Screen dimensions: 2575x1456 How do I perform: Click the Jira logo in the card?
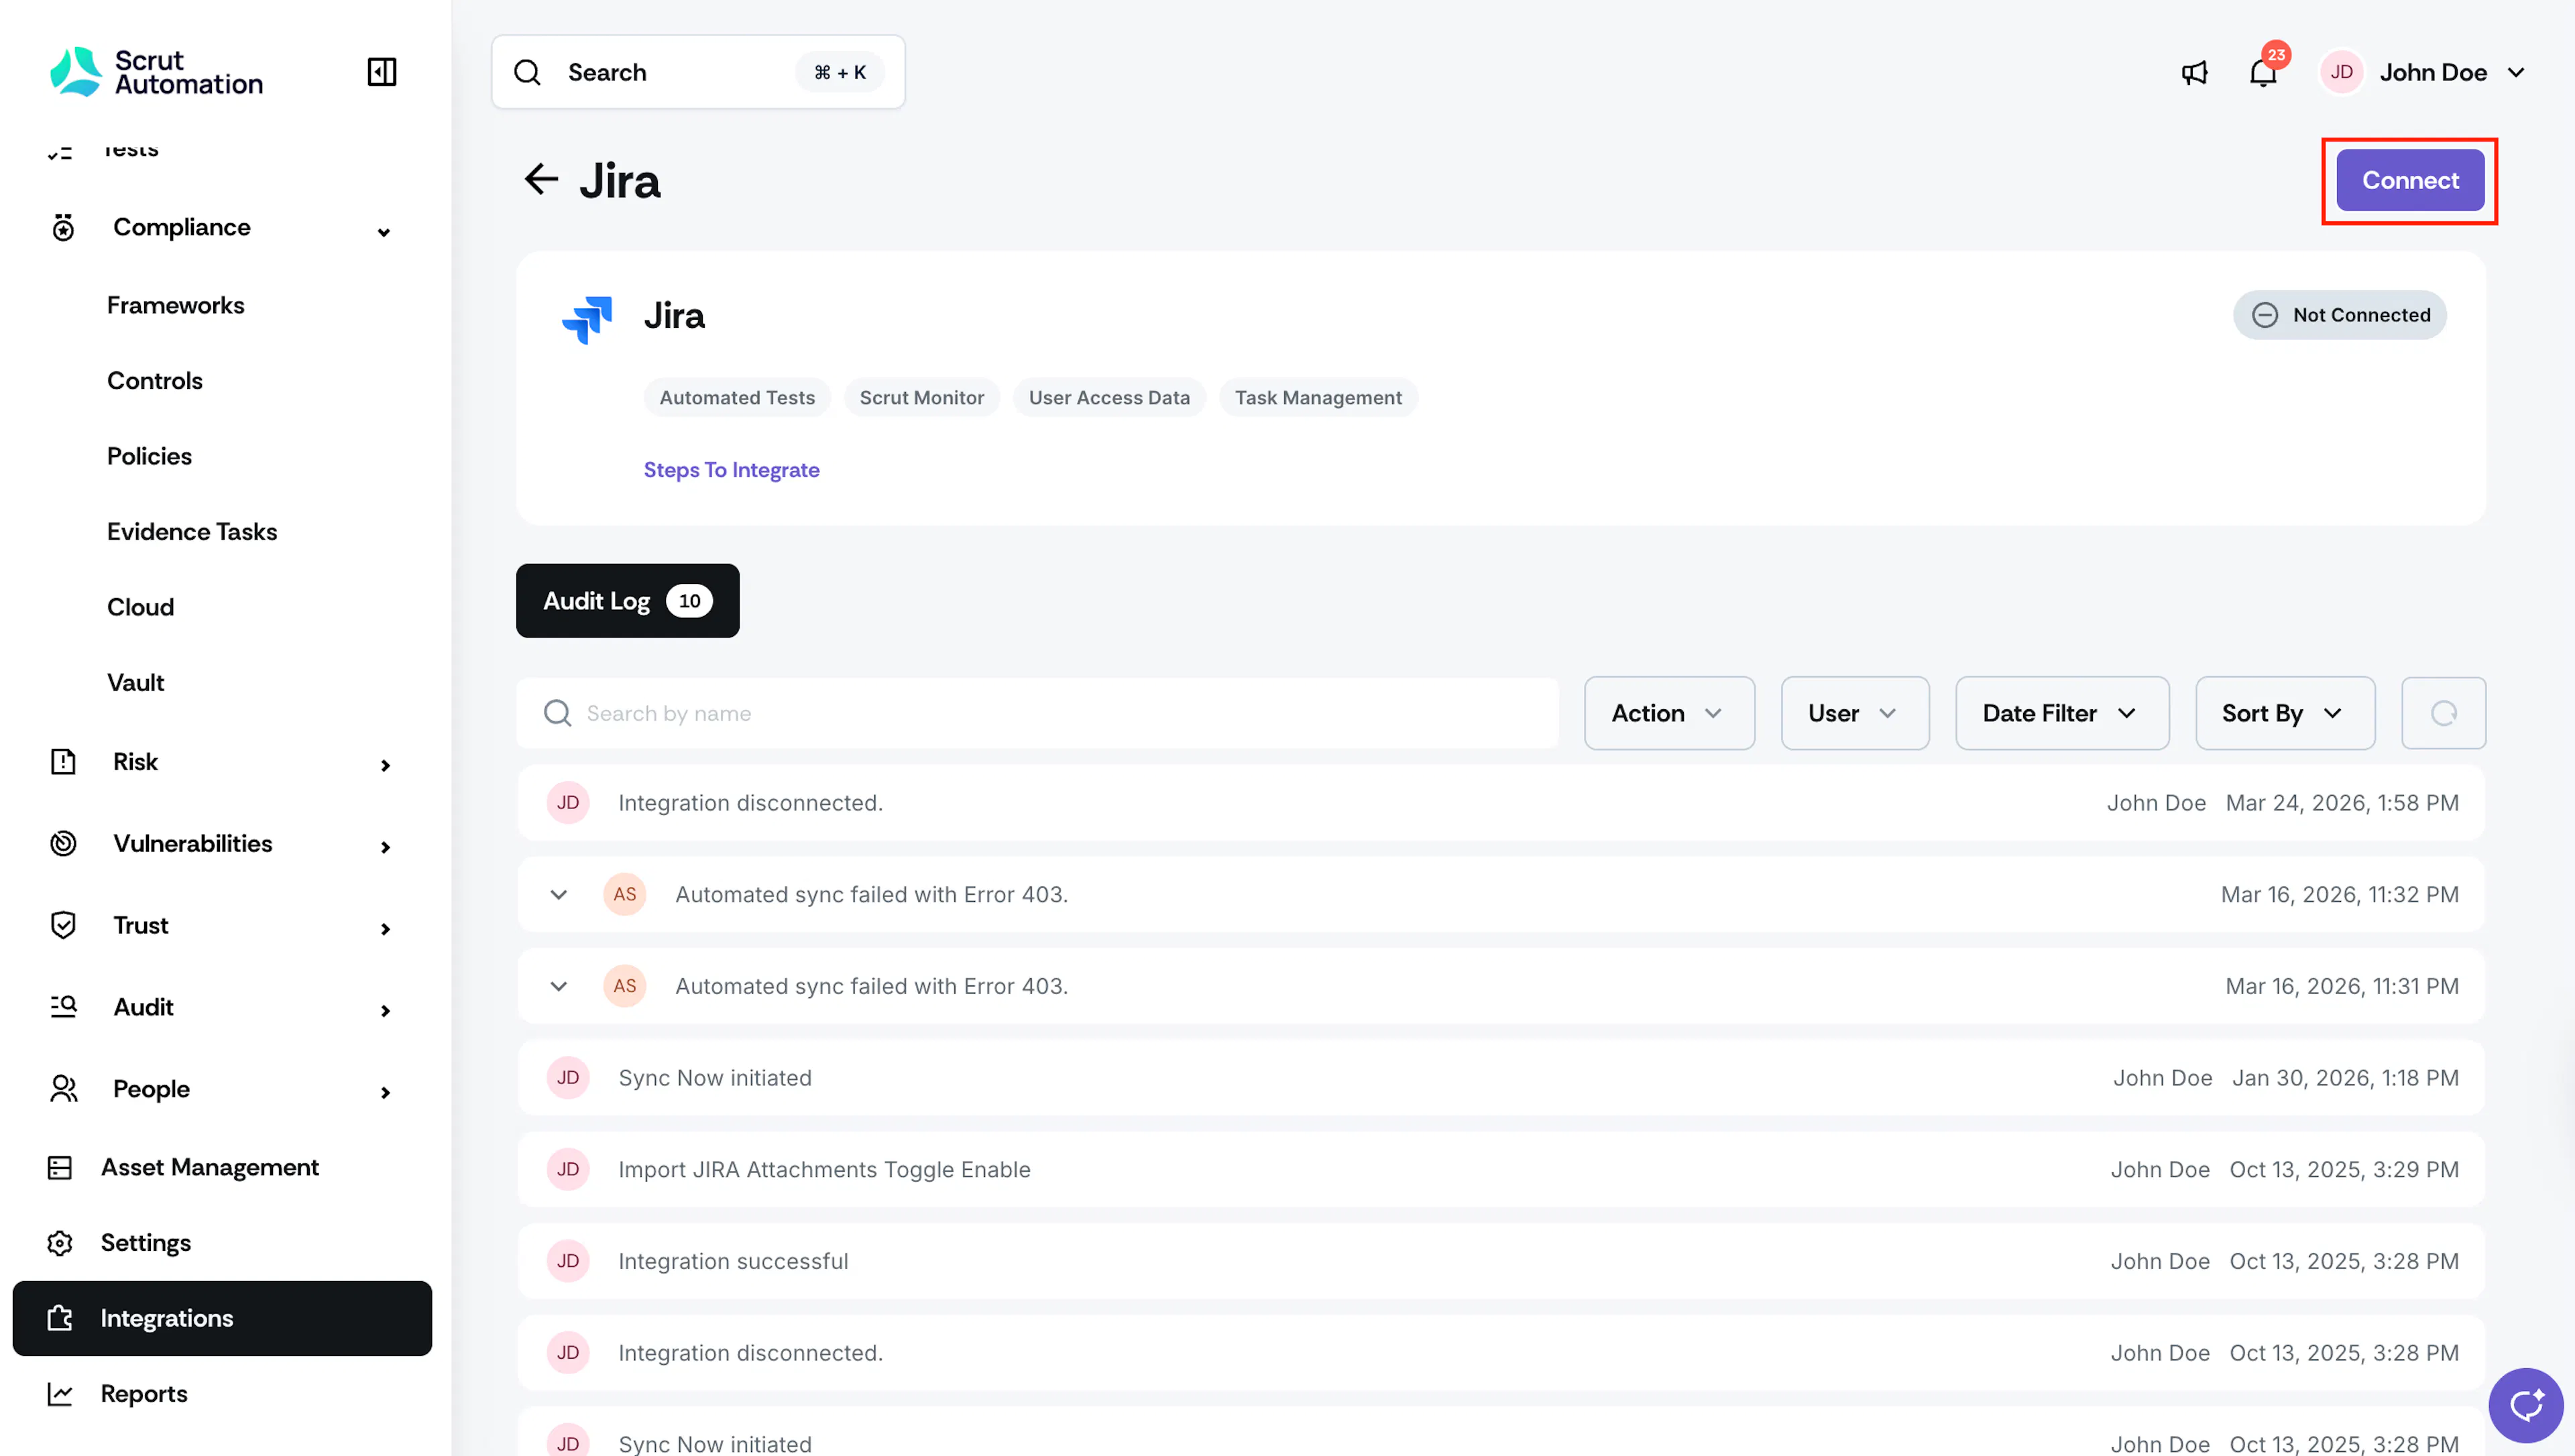[587, 318]
